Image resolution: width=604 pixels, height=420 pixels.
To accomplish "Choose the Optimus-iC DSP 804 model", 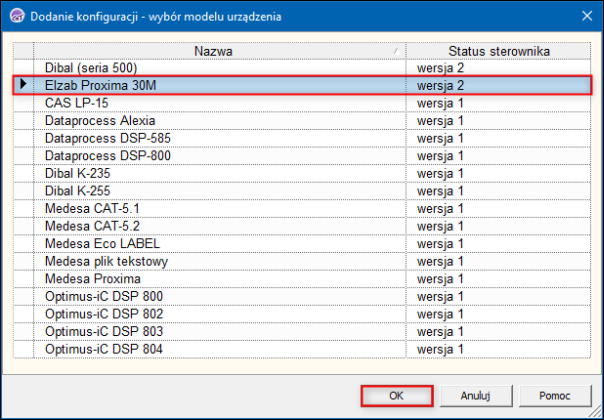I will (x=104, y=349).
